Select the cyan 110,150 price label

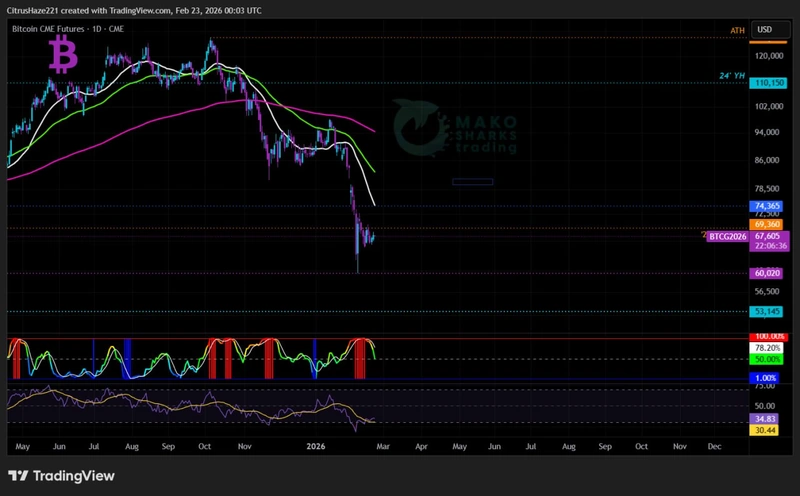coord(766,84)
